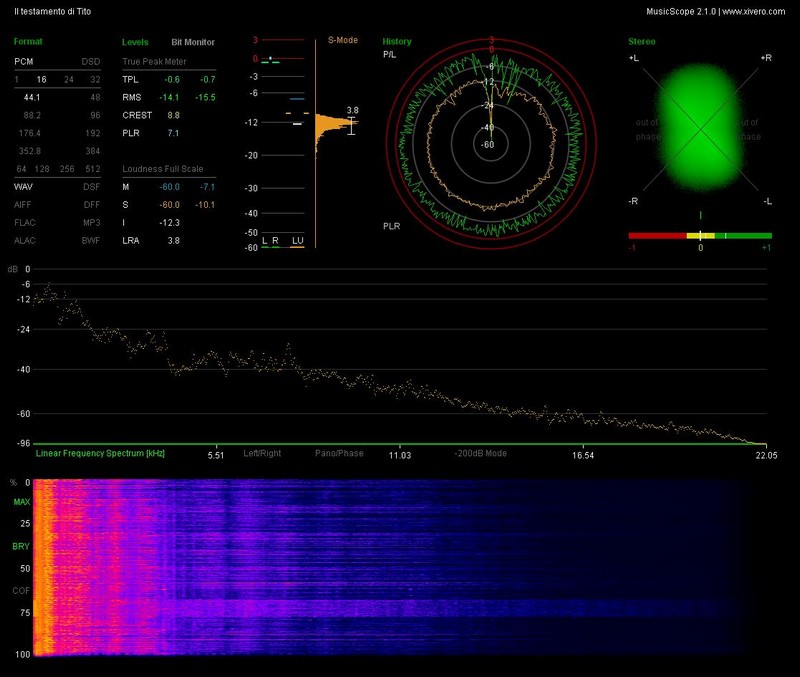
Task: Select BRY spectrogram color mode
Action: pos(21,546)
